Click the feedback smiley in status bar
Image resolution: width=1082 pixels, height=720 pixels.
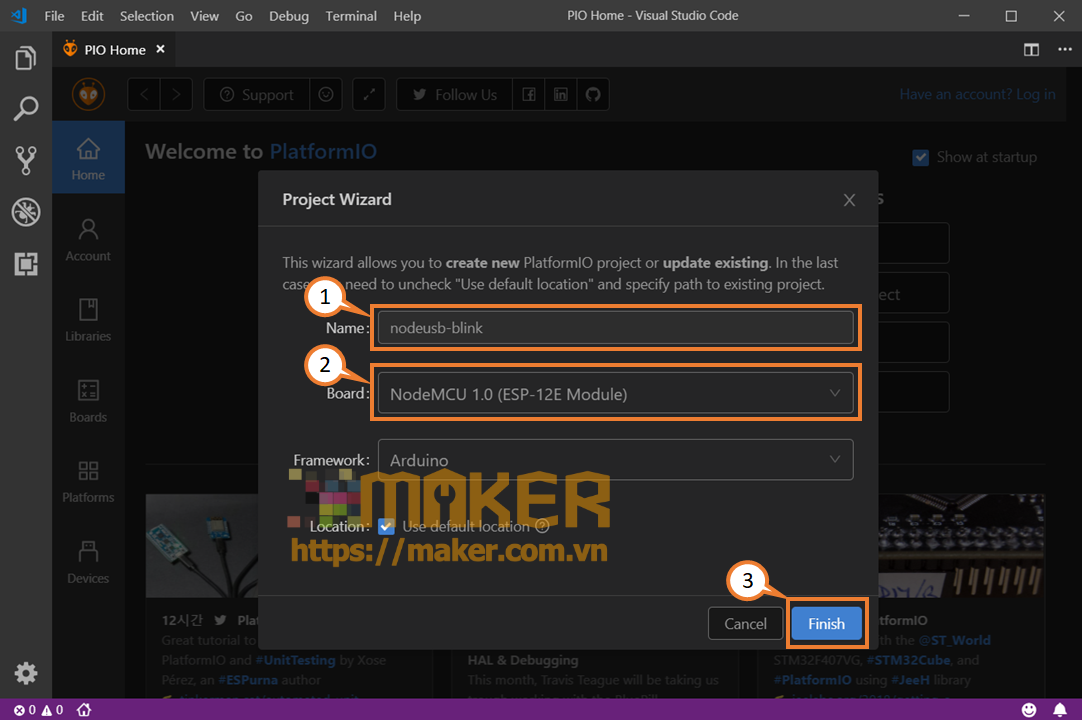tap(1029, 710)
